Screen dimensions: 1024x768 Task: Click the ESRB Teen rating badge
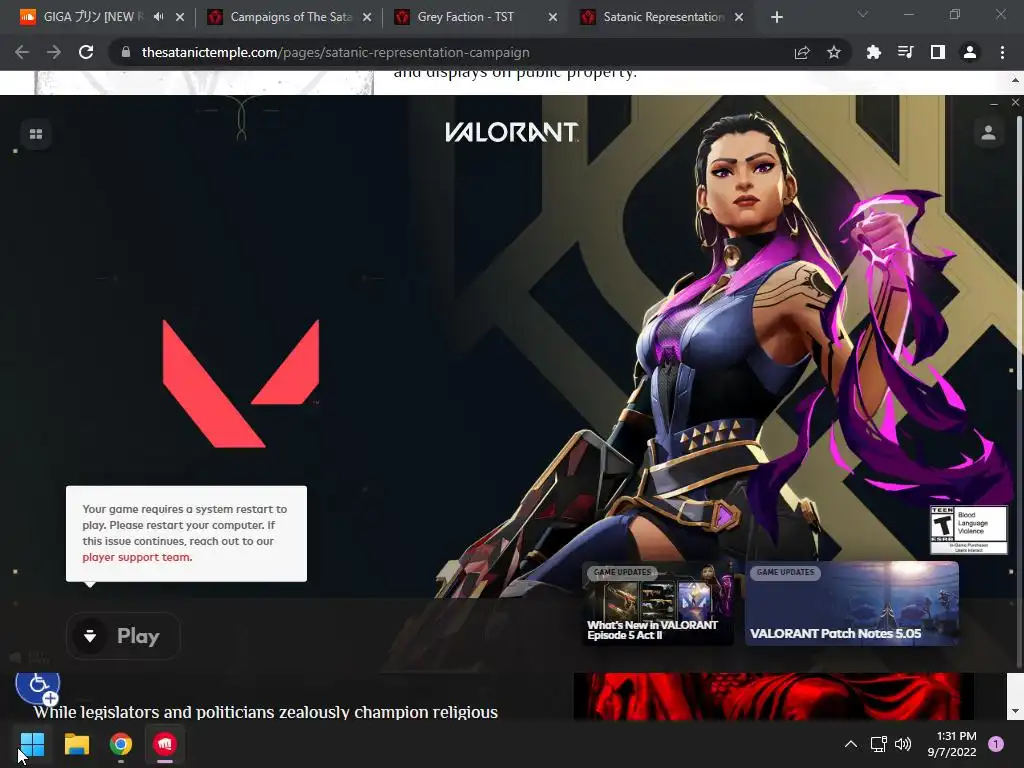pos(968,530)
